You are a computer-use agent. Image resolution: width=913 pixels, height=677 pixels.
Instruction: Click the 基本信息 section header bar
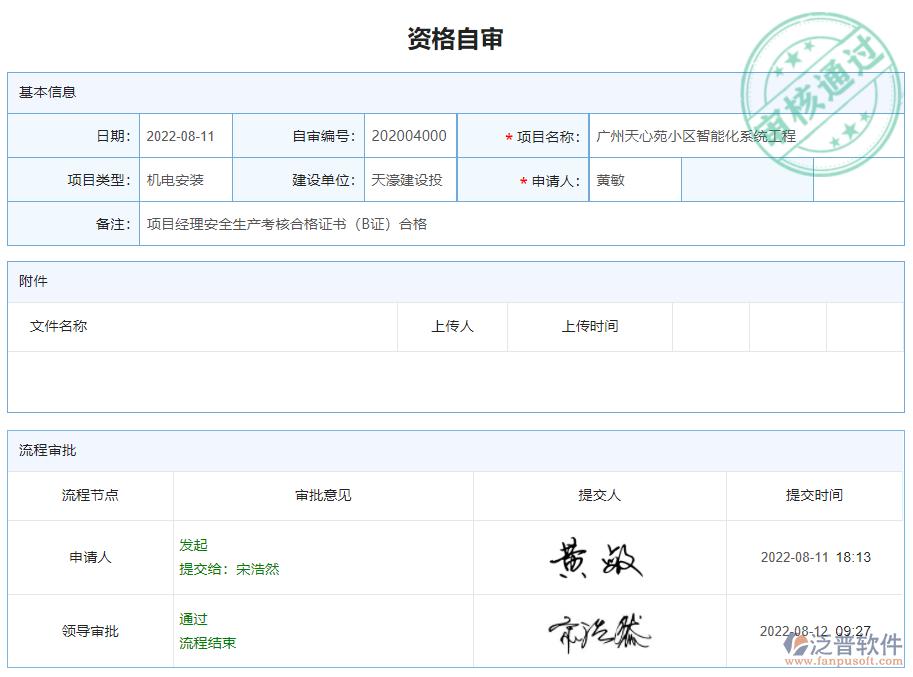(x=45, y=92)
